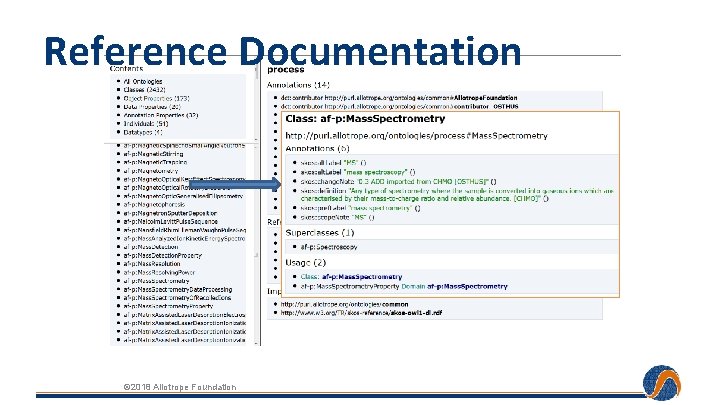The image size is (720, 405).
Task: Open the Annotation Properties contents link
Action: (x=161, y=115)
